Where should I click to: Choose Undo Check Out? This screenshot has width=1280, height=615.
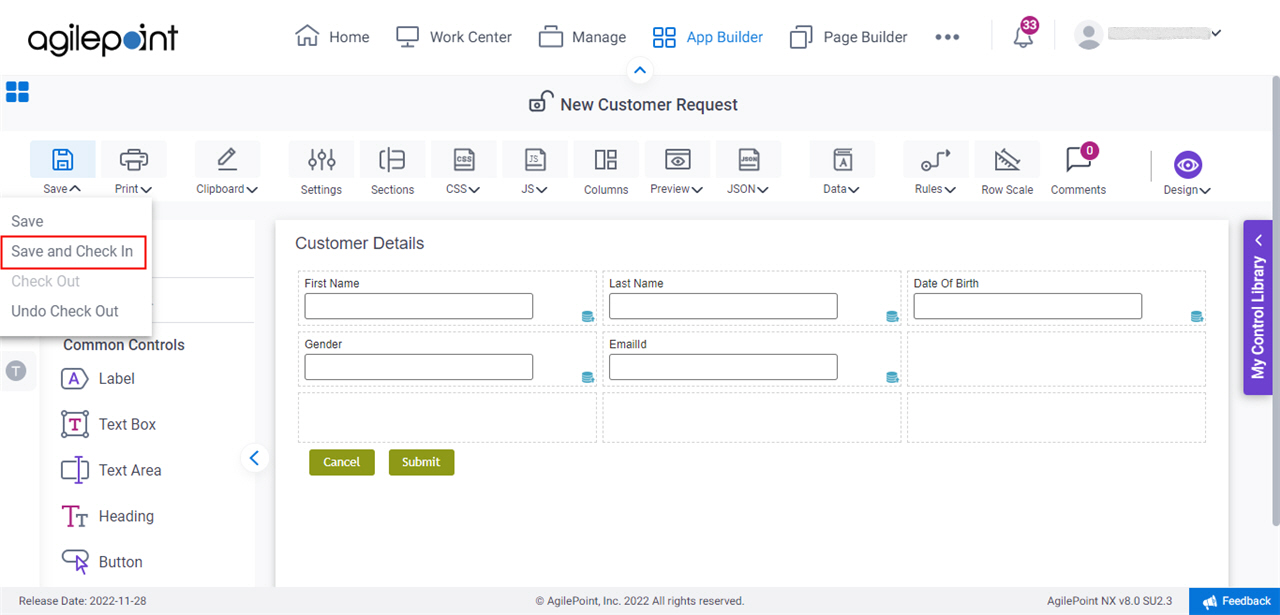click(65, 311)
